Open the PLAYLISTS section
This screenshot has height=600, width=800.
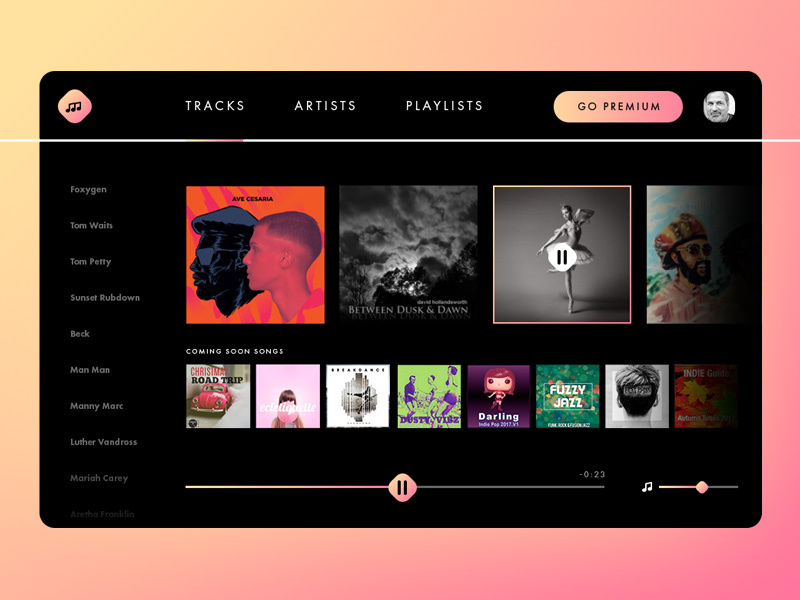tap(444, 106)
